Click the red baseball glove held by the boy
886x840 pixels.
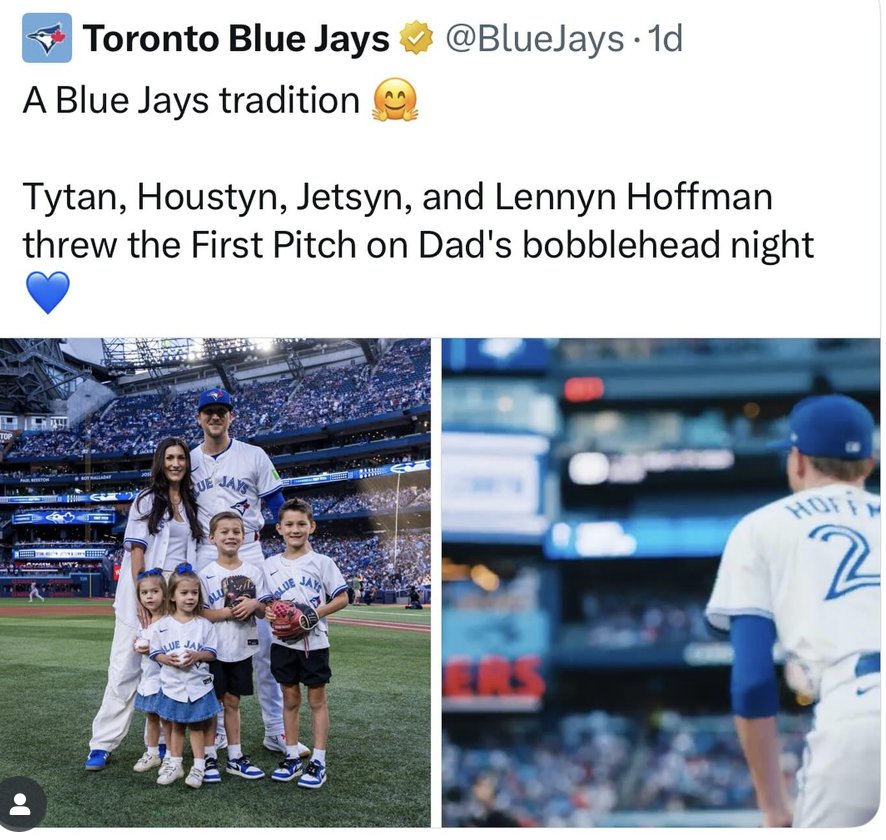point(293,620)
